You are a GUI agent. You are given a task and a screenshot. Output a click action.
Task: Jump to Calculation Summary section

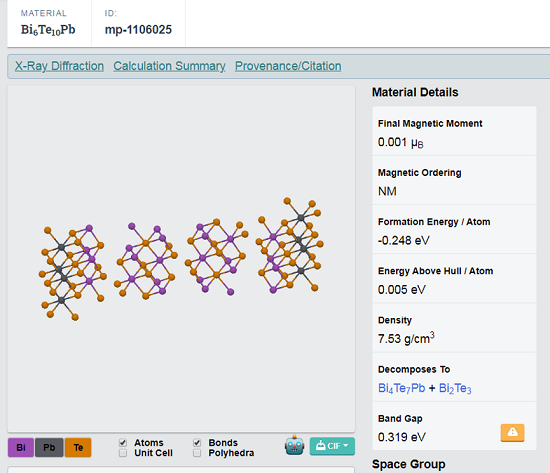coord(169,66)
